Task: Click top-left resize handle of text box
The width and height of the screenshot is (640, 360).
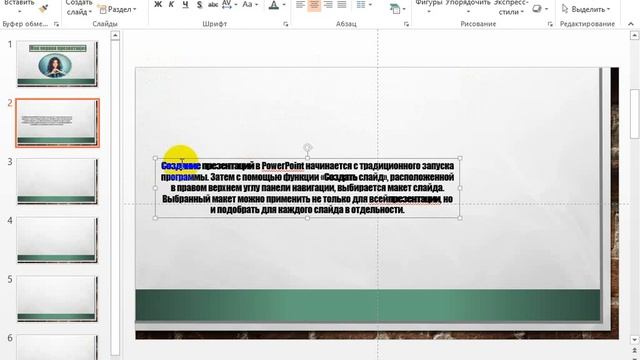Action: click(x=155, y=158)
